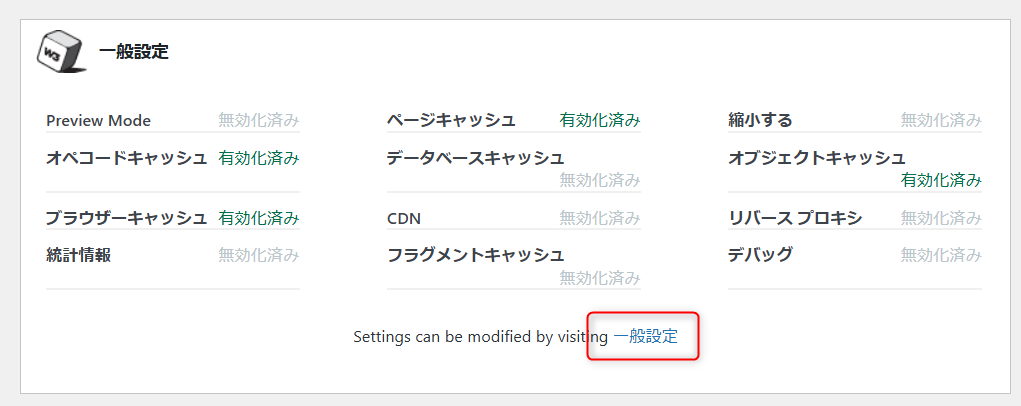Viewport: 1021px width, 406px height.
Task: Select the ブラウザーキャッシュ label
Action: (126, 218)
